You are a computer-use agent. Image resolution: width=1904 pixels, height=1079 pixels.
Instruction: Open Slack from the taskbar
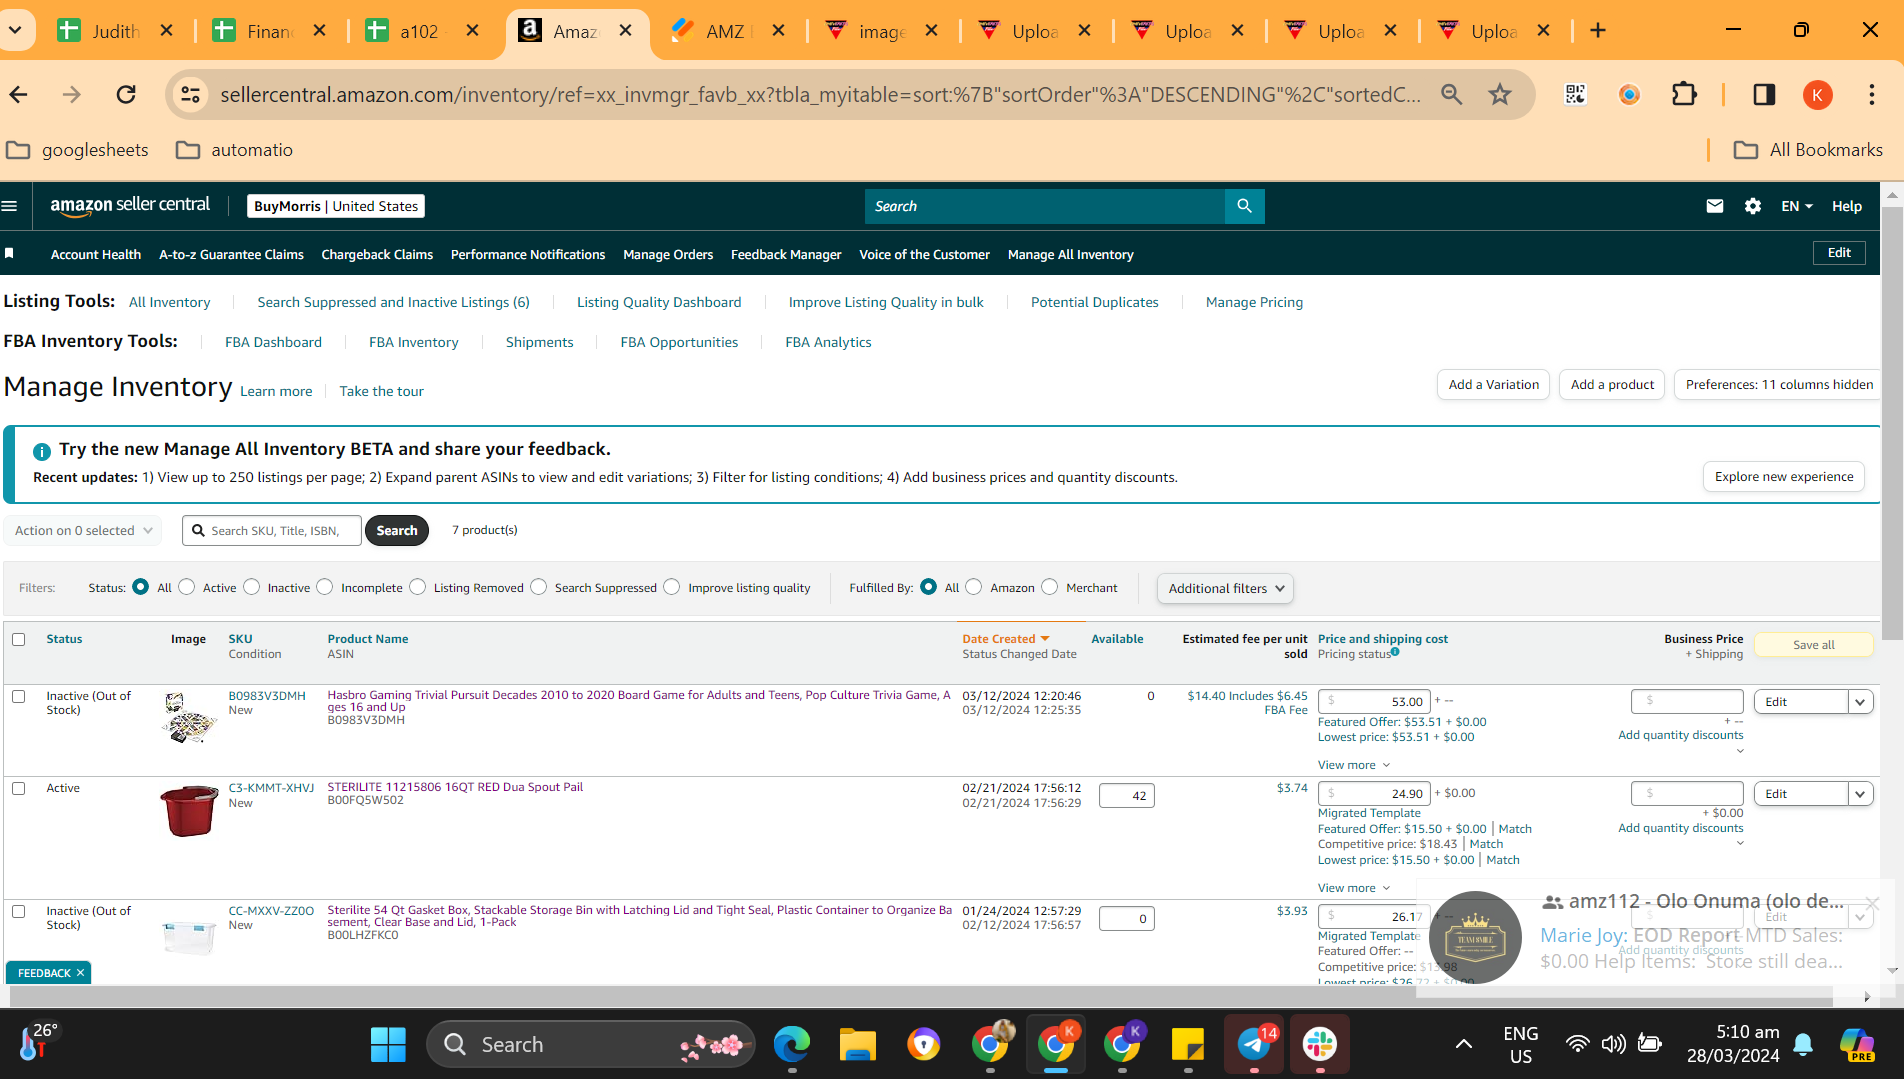(x=1319, y=1045)
